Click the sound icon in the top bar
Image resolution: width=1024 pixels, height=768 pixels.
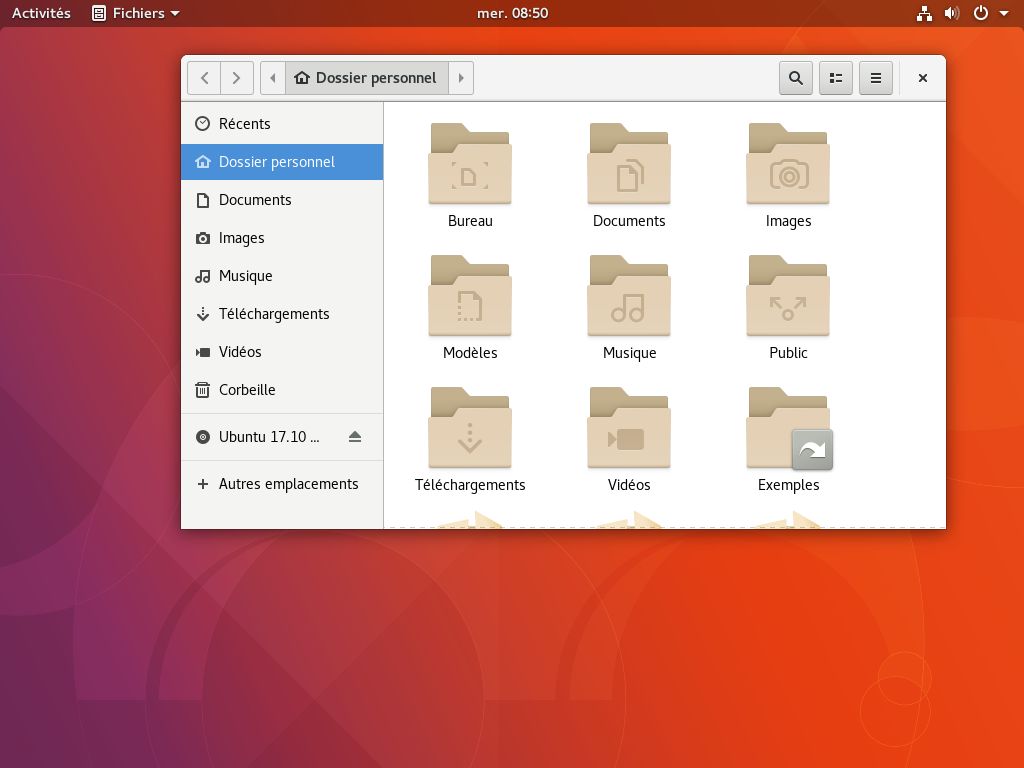click(x=950, y=13)
